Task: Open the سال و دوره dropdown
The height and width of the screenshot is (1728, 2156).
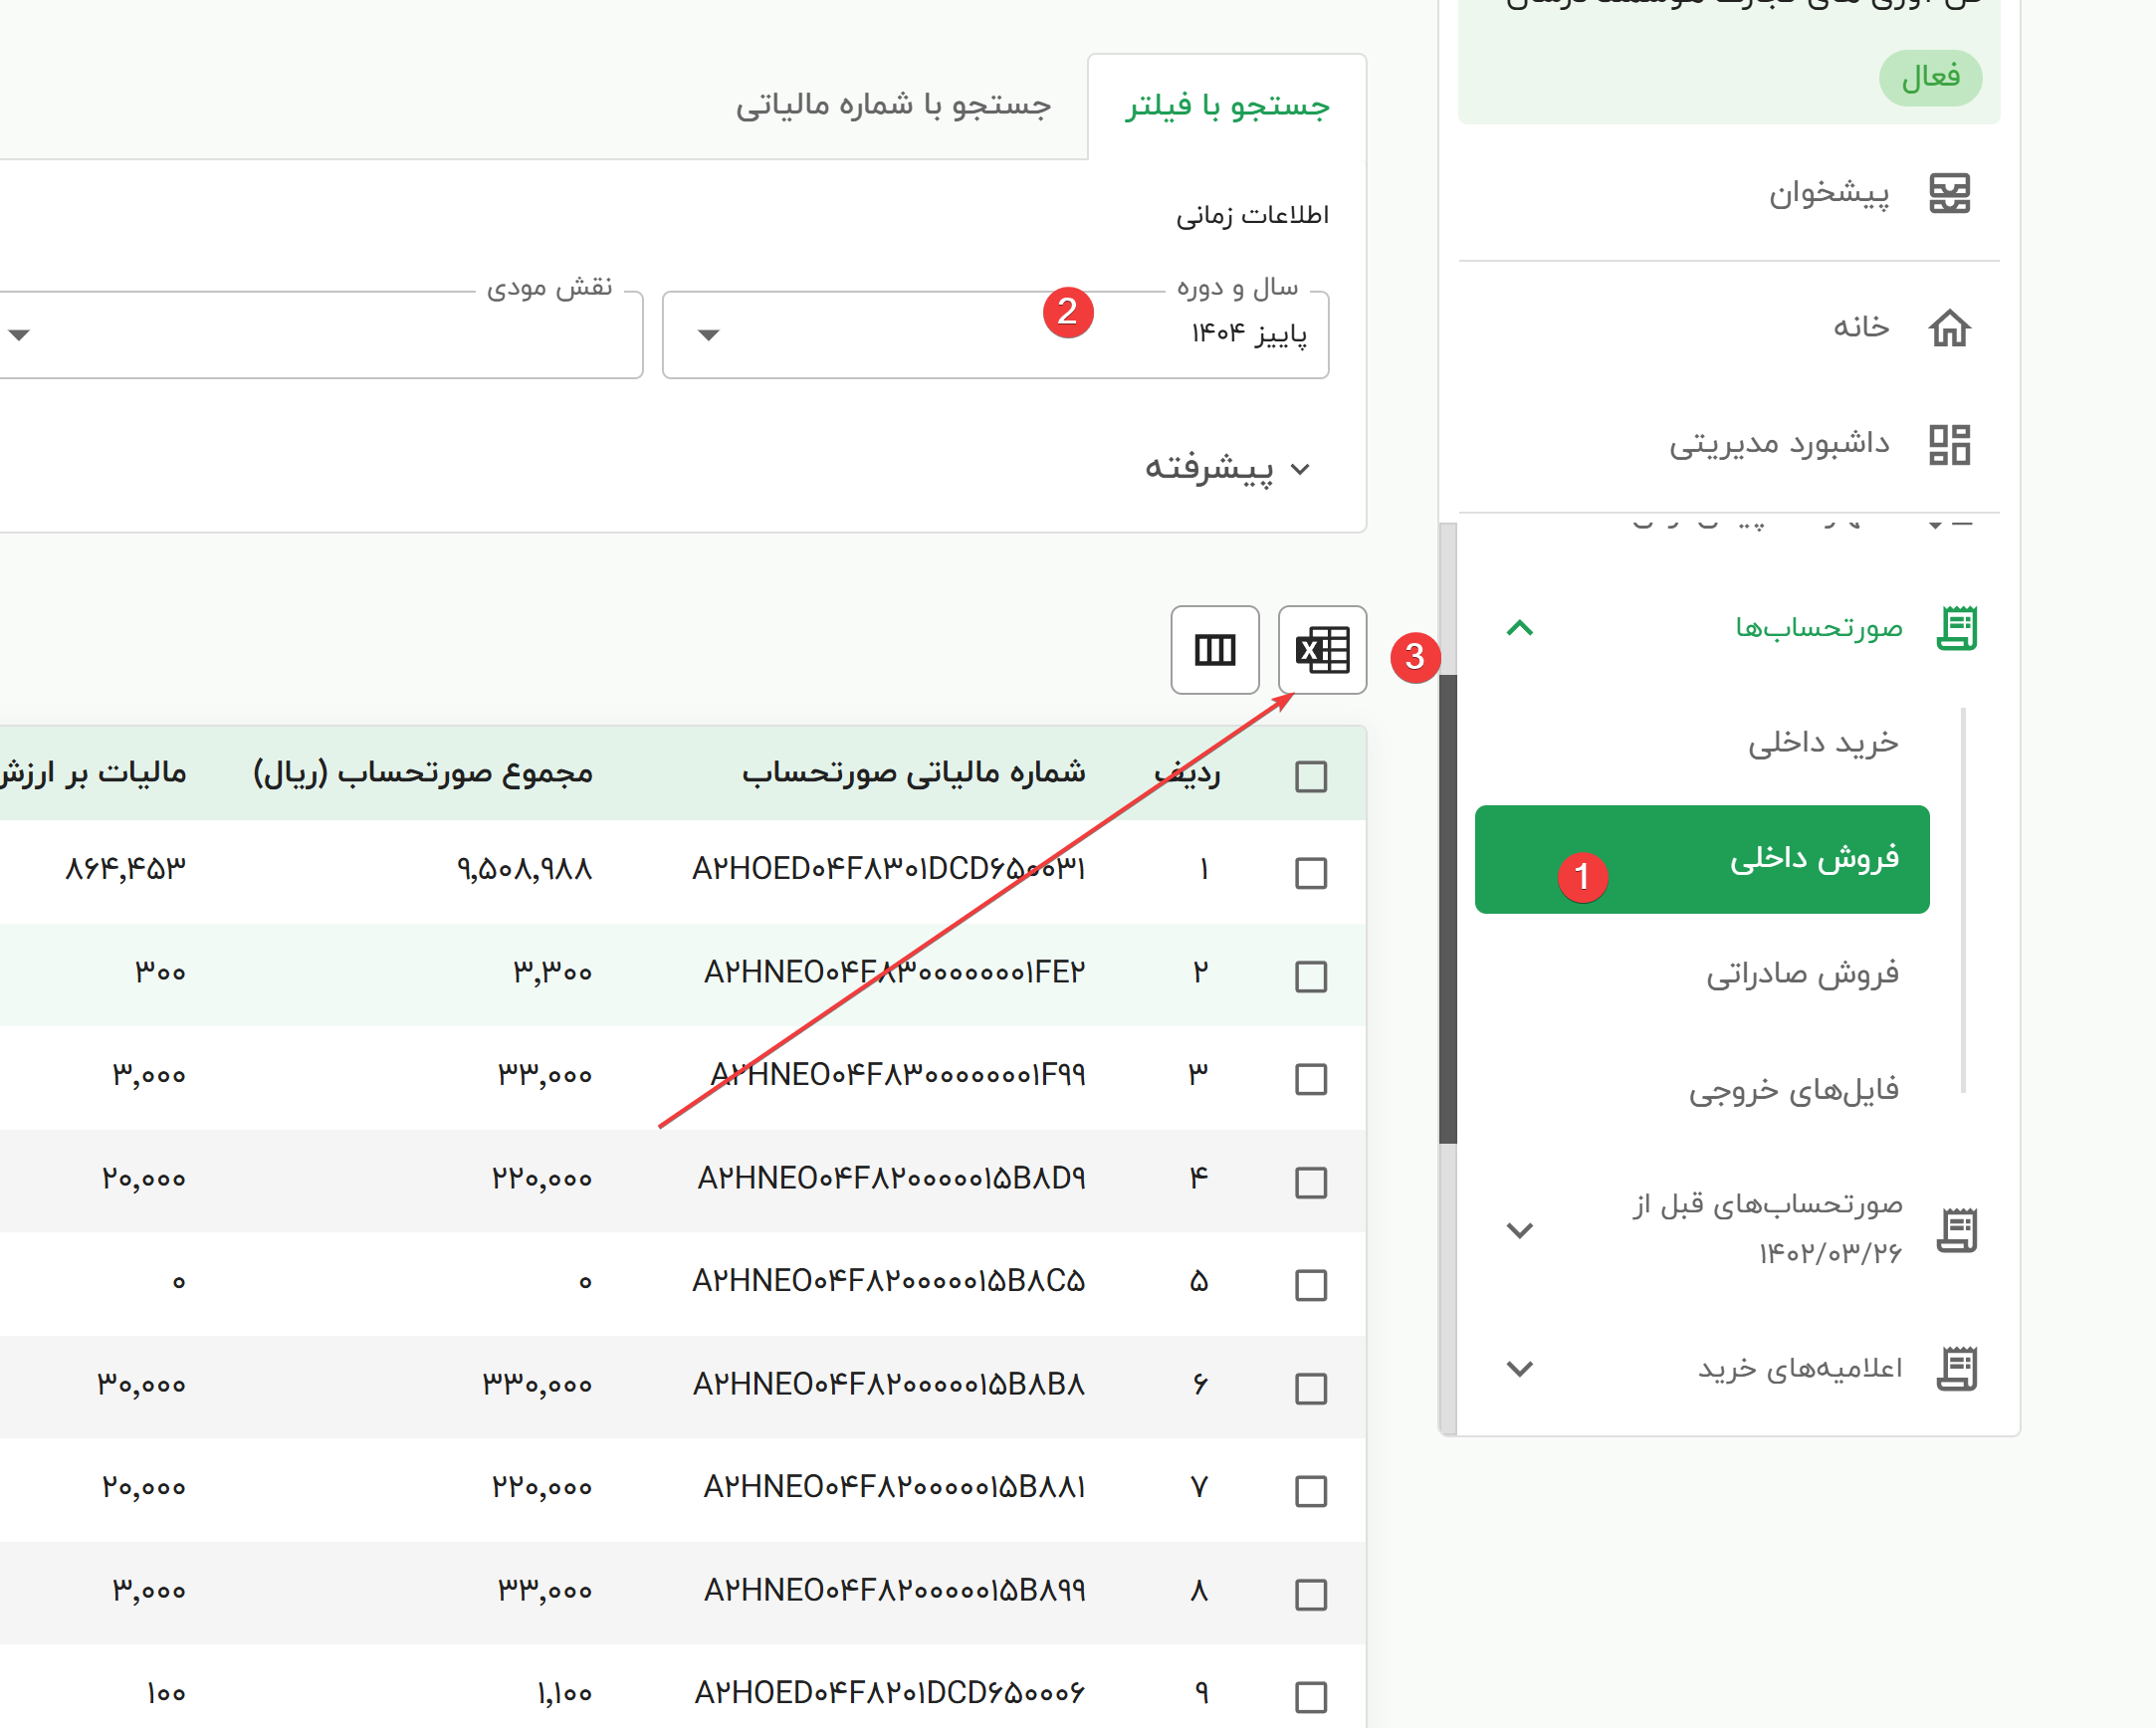Action: pos(994,334)
